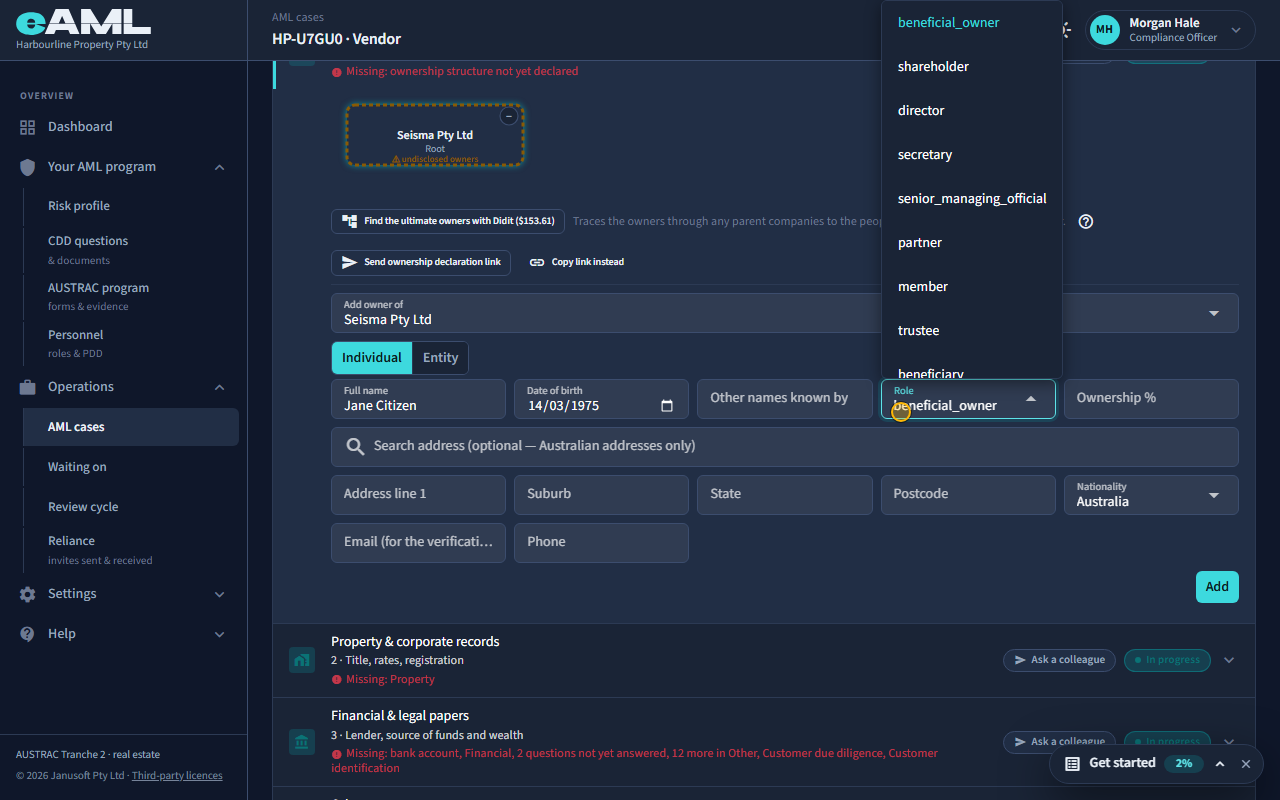Open the Third-party licences link
Viewport: 1280px width, 800px height.
[177, 775]
